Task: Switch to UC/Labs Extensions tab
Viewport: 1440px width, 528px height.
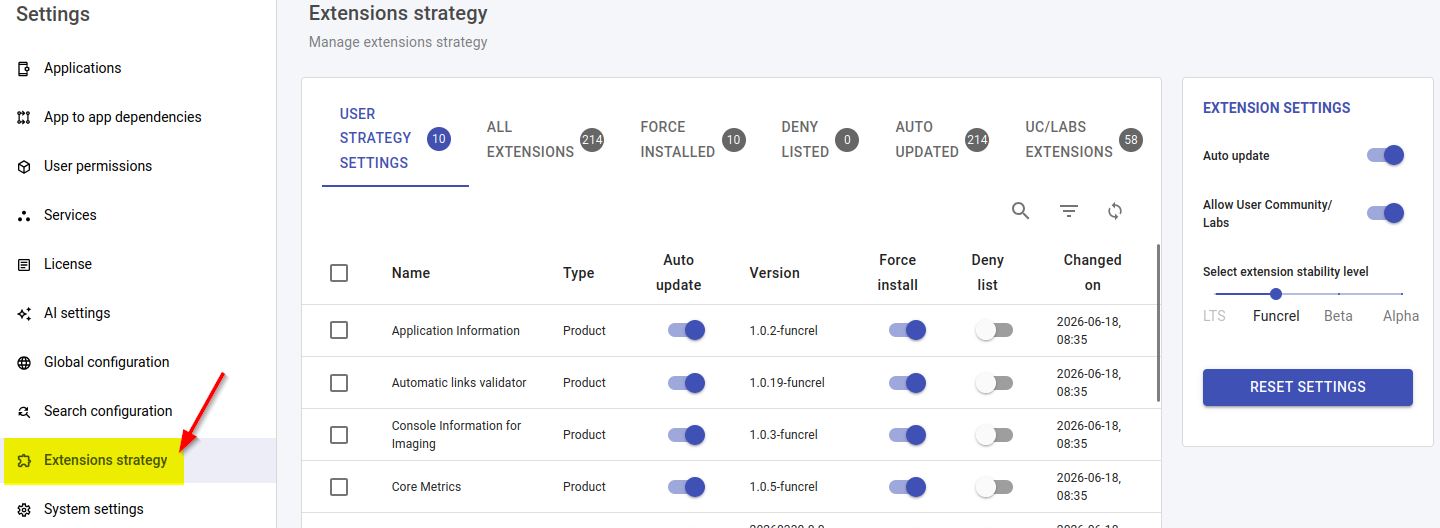Action: click(1084, 139)
